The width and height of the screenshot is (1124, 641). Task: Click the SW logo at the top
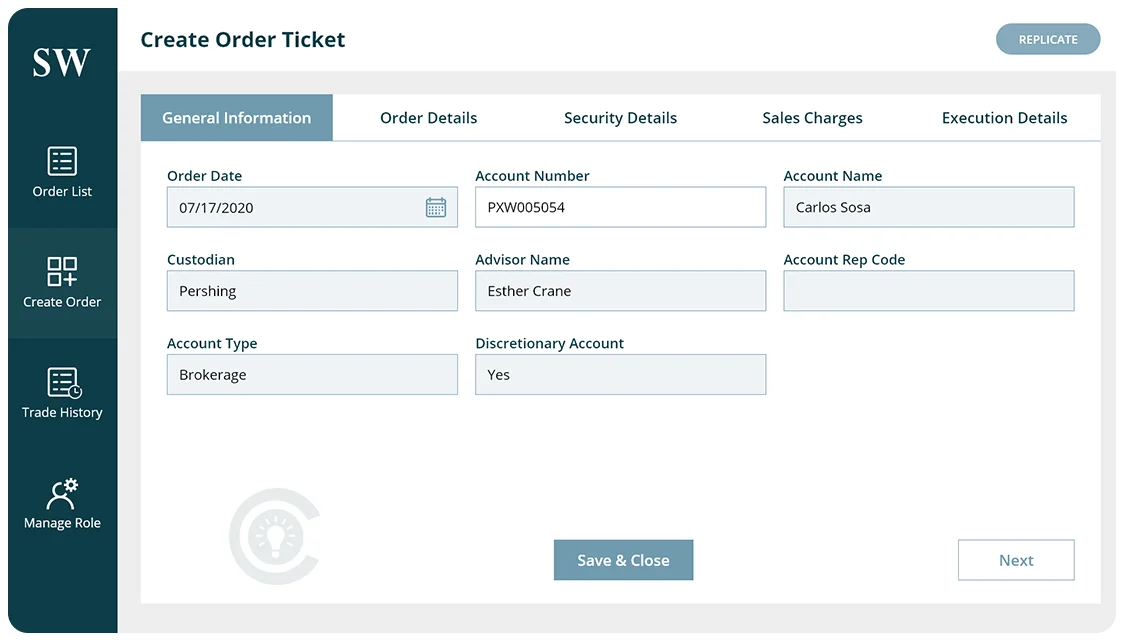62,60
